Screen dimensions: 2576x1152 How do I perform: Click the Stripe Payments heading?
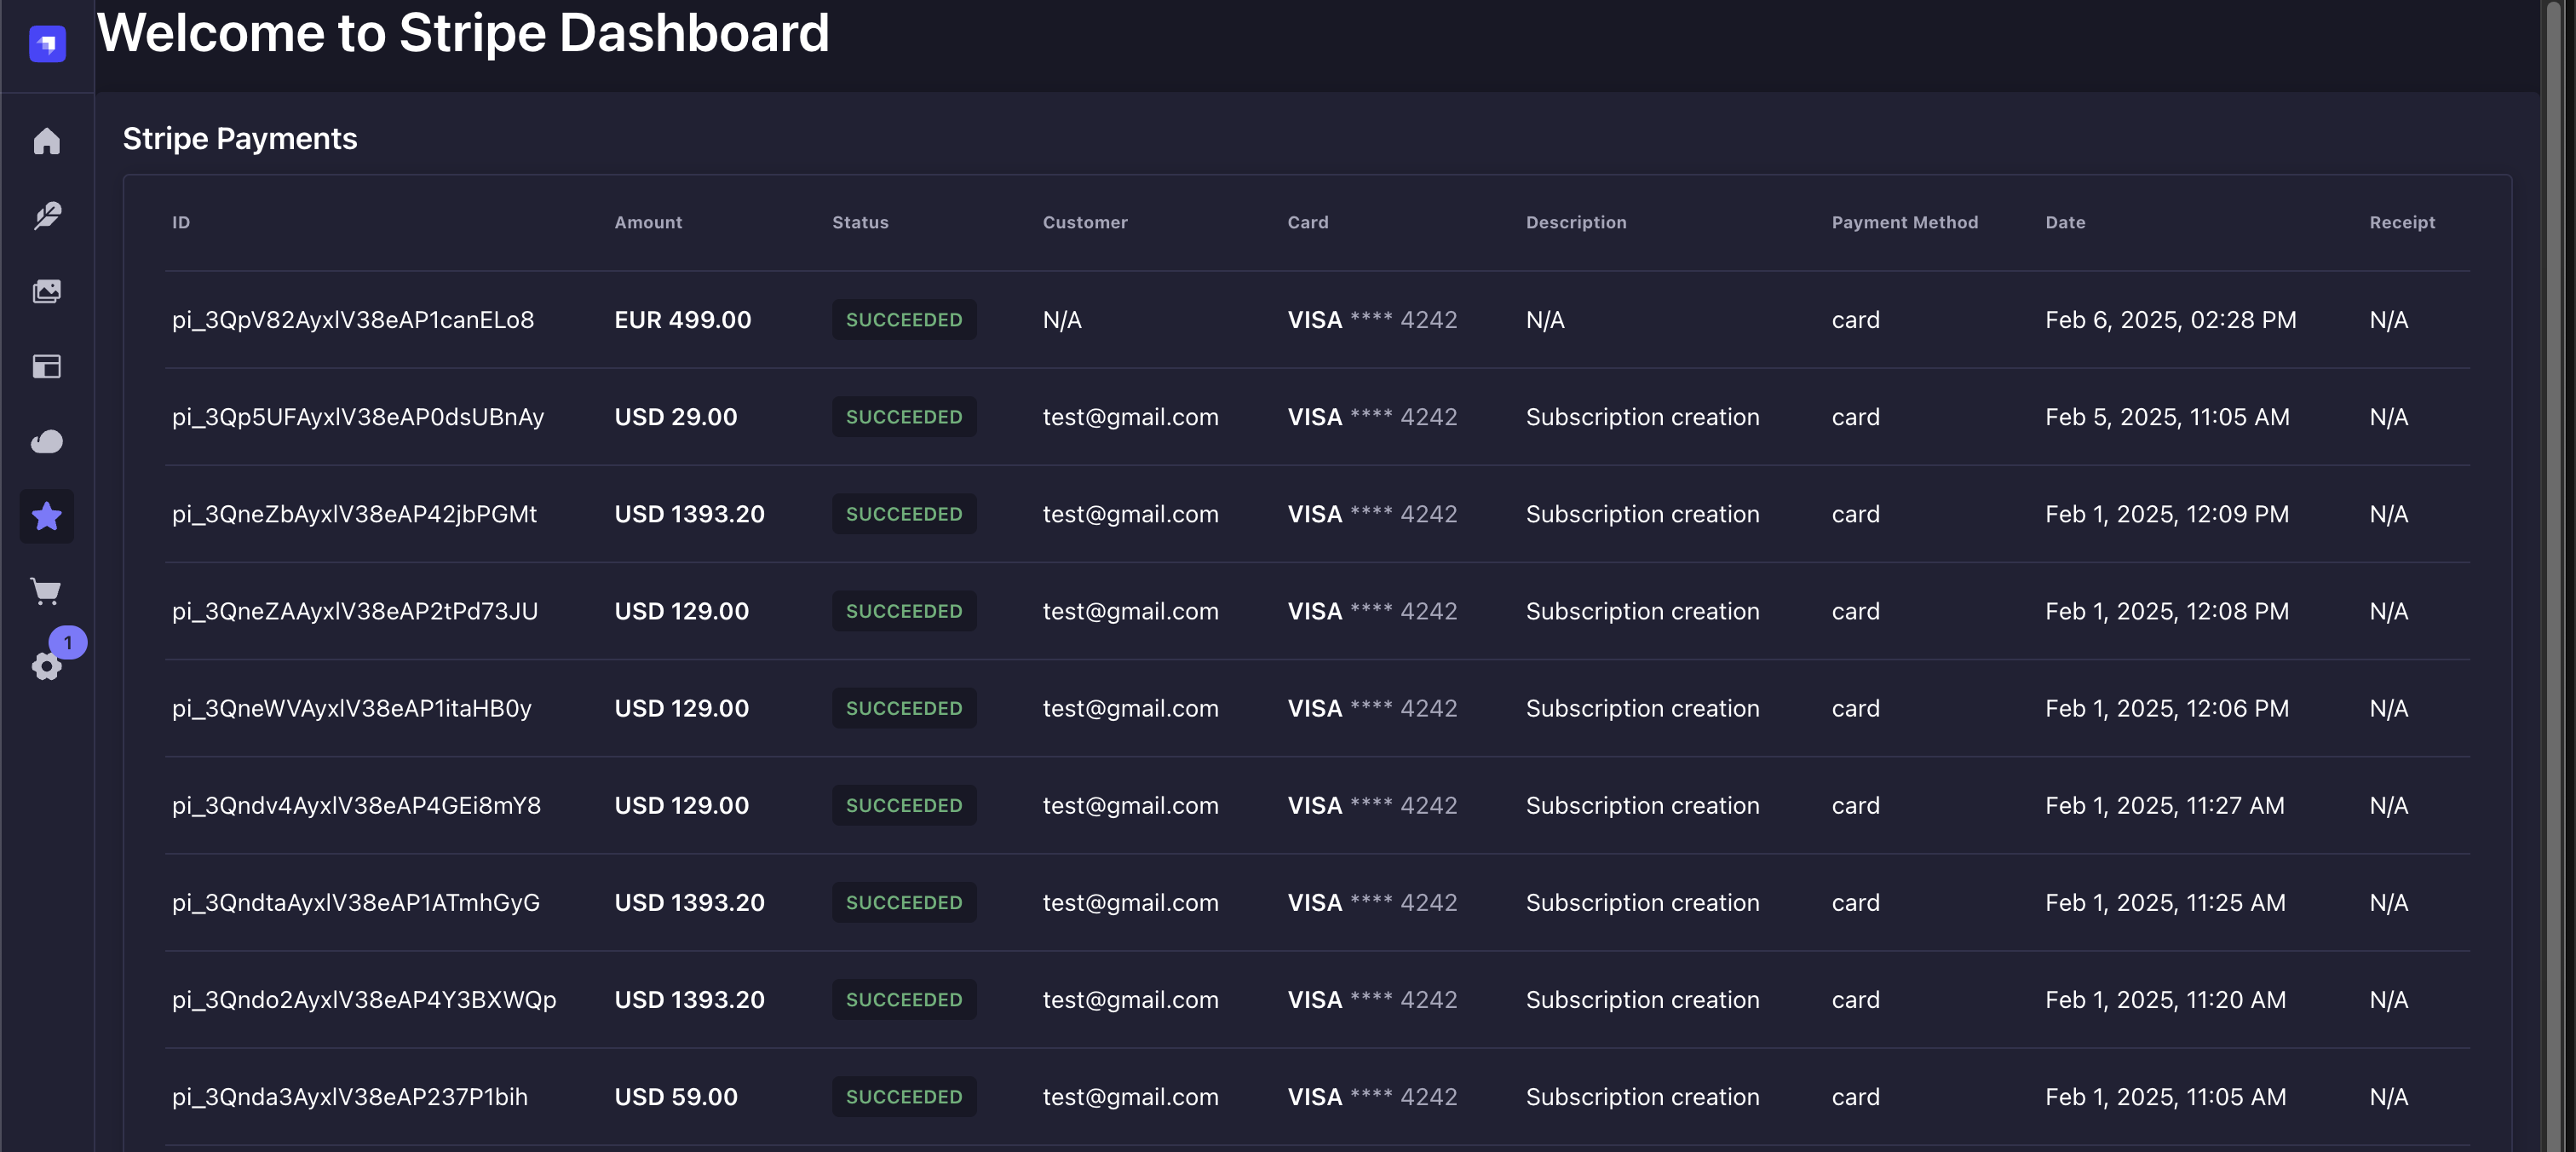point(240,138)
